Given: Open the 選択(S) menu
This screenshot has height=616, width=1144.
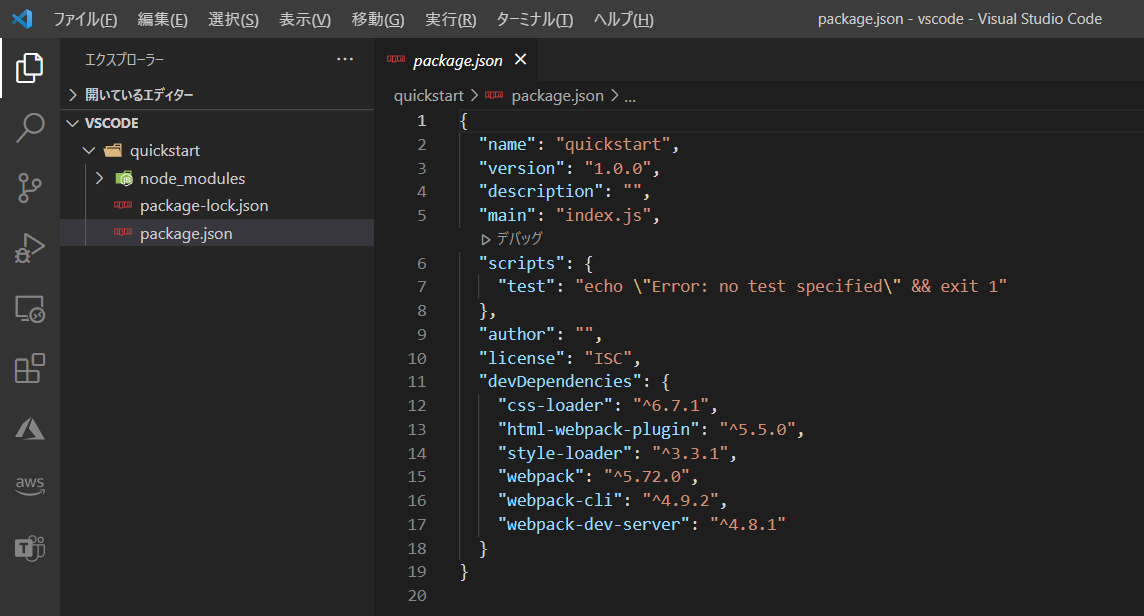Looking at the screenshot, I should pos(233,19).
